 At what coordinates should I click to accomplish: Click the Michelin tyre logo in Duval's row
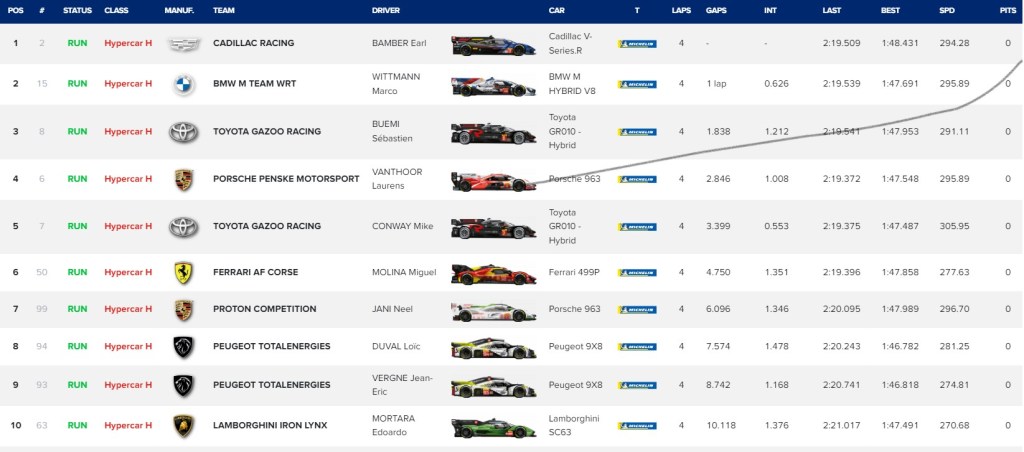pos(637,347)
